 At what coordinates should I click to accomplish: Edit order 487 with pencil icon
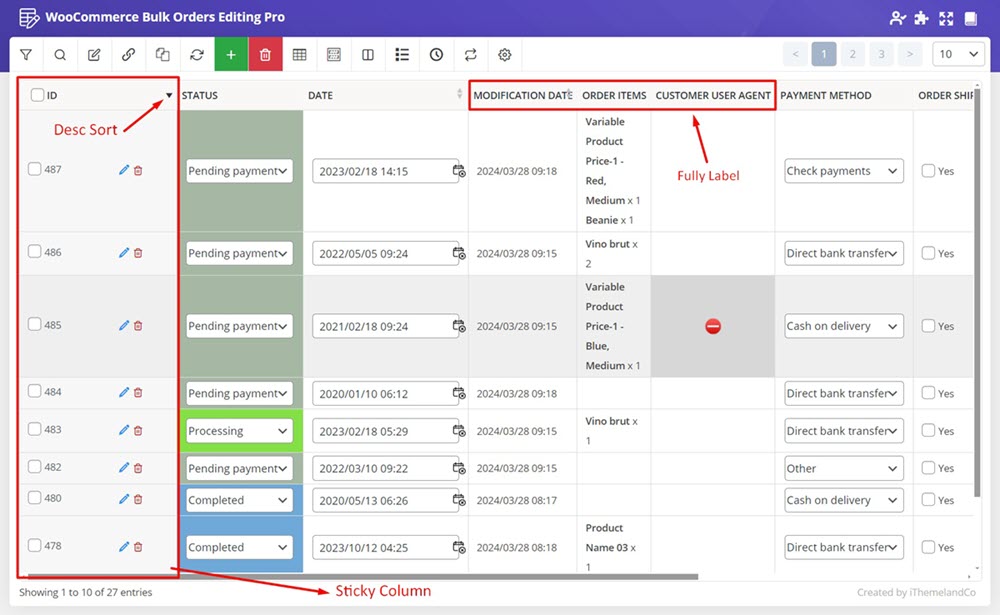(124, 170)
